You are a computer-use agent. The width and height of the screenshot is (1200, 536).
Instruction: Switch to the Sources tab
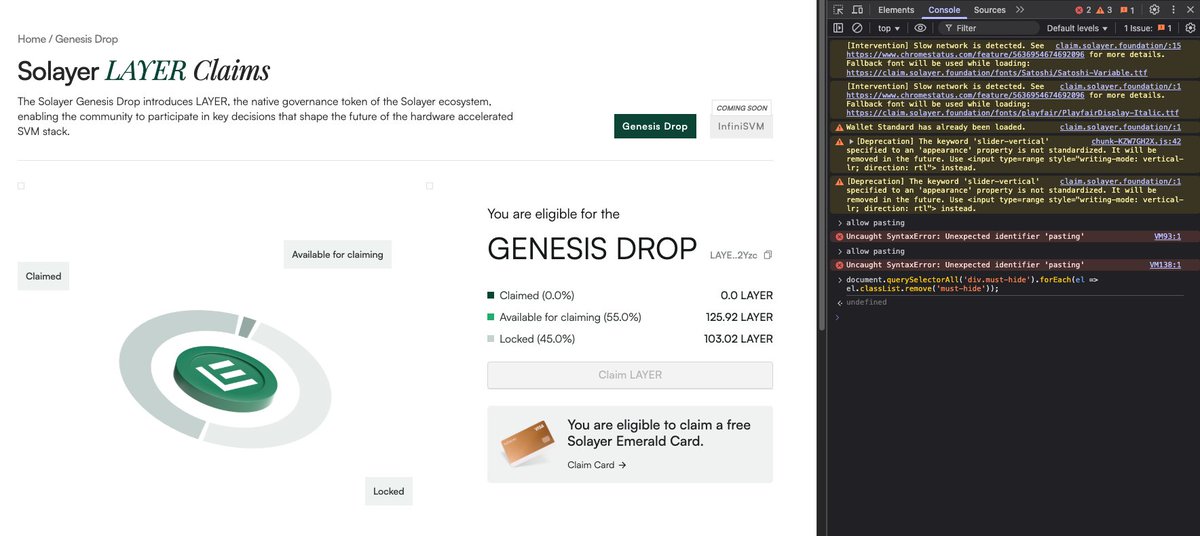pyautogui.click(x=989, y=10)
